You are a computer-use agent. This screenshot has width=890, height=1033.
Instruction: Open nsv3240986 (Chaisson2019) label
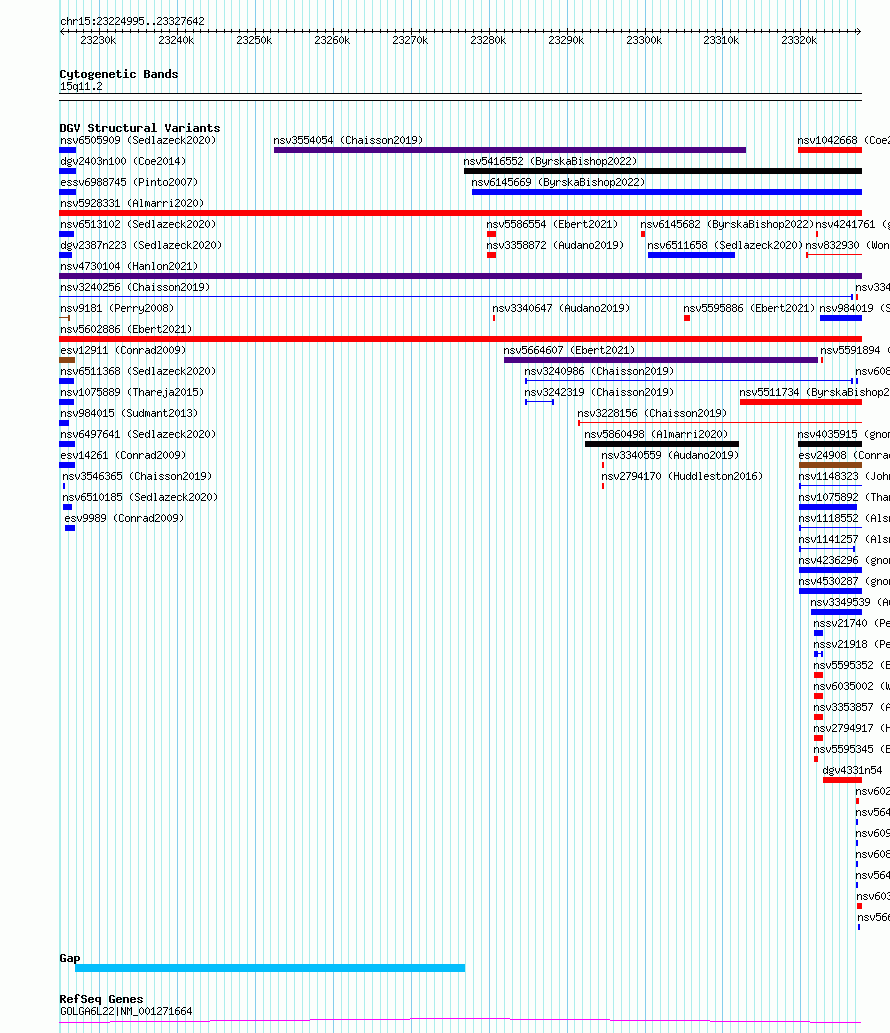coord(599,372)
